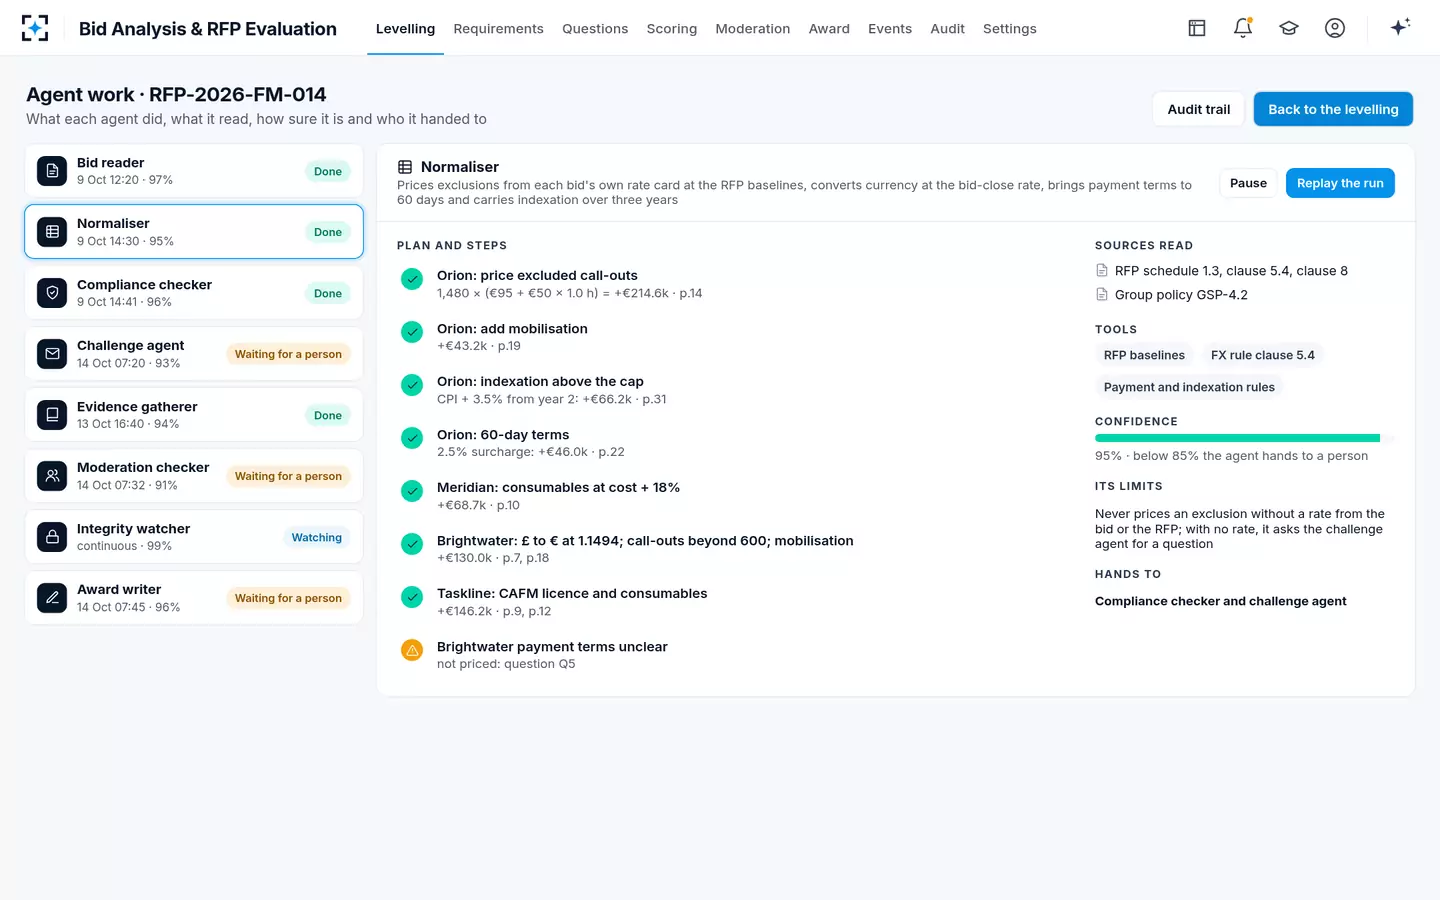Click the graduation cap learning icon
Image resolution: width=1440 pixels, height=900 pixels.
point(1289,28)
